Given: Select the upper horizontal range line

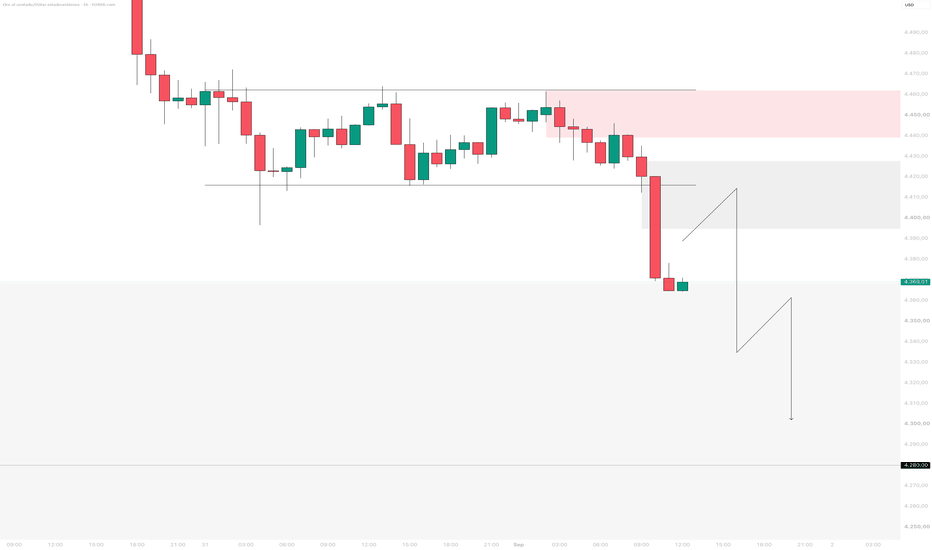Looking at the screenshot, I should tap(450, 90).
